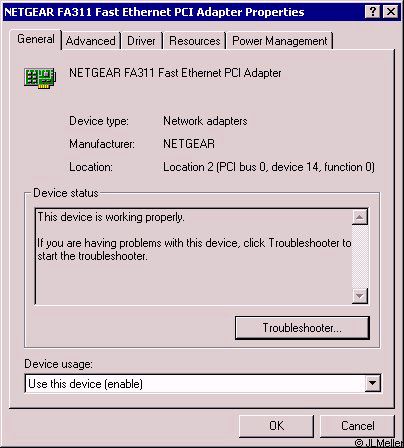
Task: Click the dialog title bar text
Action: click(x=154, y=12)
